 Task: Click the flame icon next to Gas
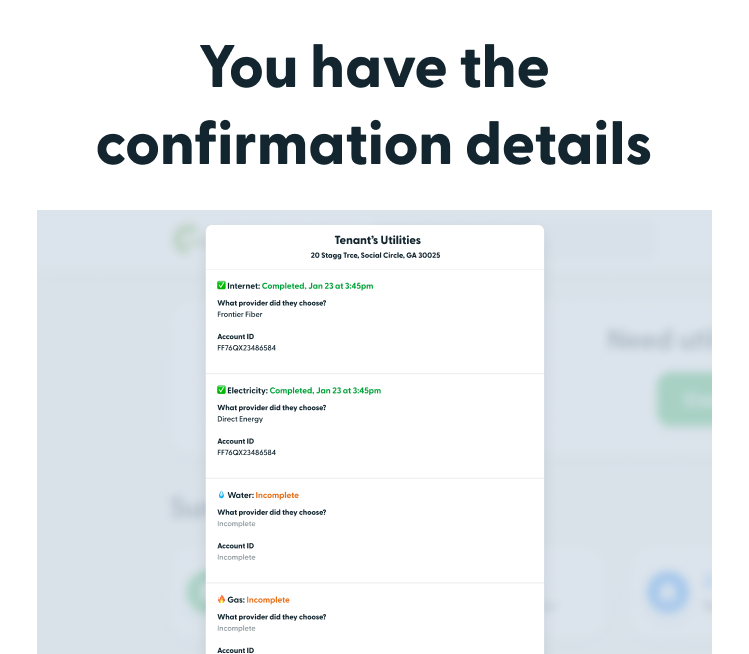[221, 599]
